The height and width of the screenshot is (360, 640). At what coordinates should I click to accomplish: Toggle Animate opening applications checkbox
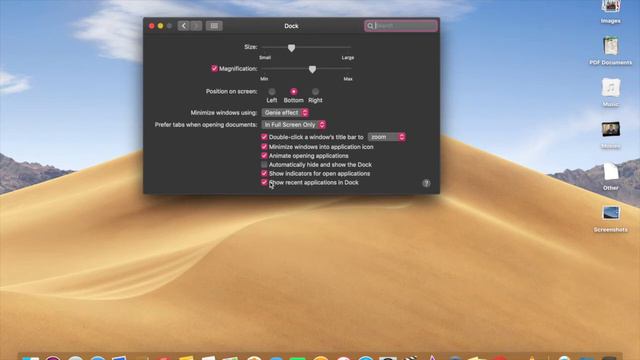click(x=264, y=156)
